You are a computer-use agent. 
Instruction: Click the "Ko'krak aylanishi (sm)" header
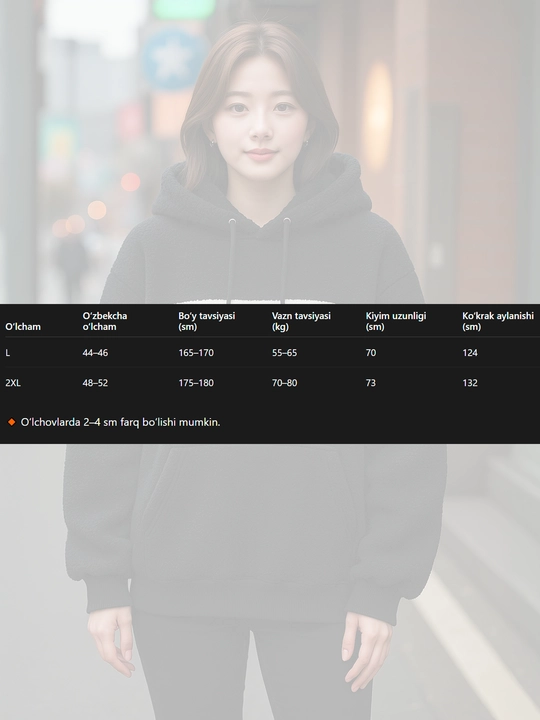(498, 321)
